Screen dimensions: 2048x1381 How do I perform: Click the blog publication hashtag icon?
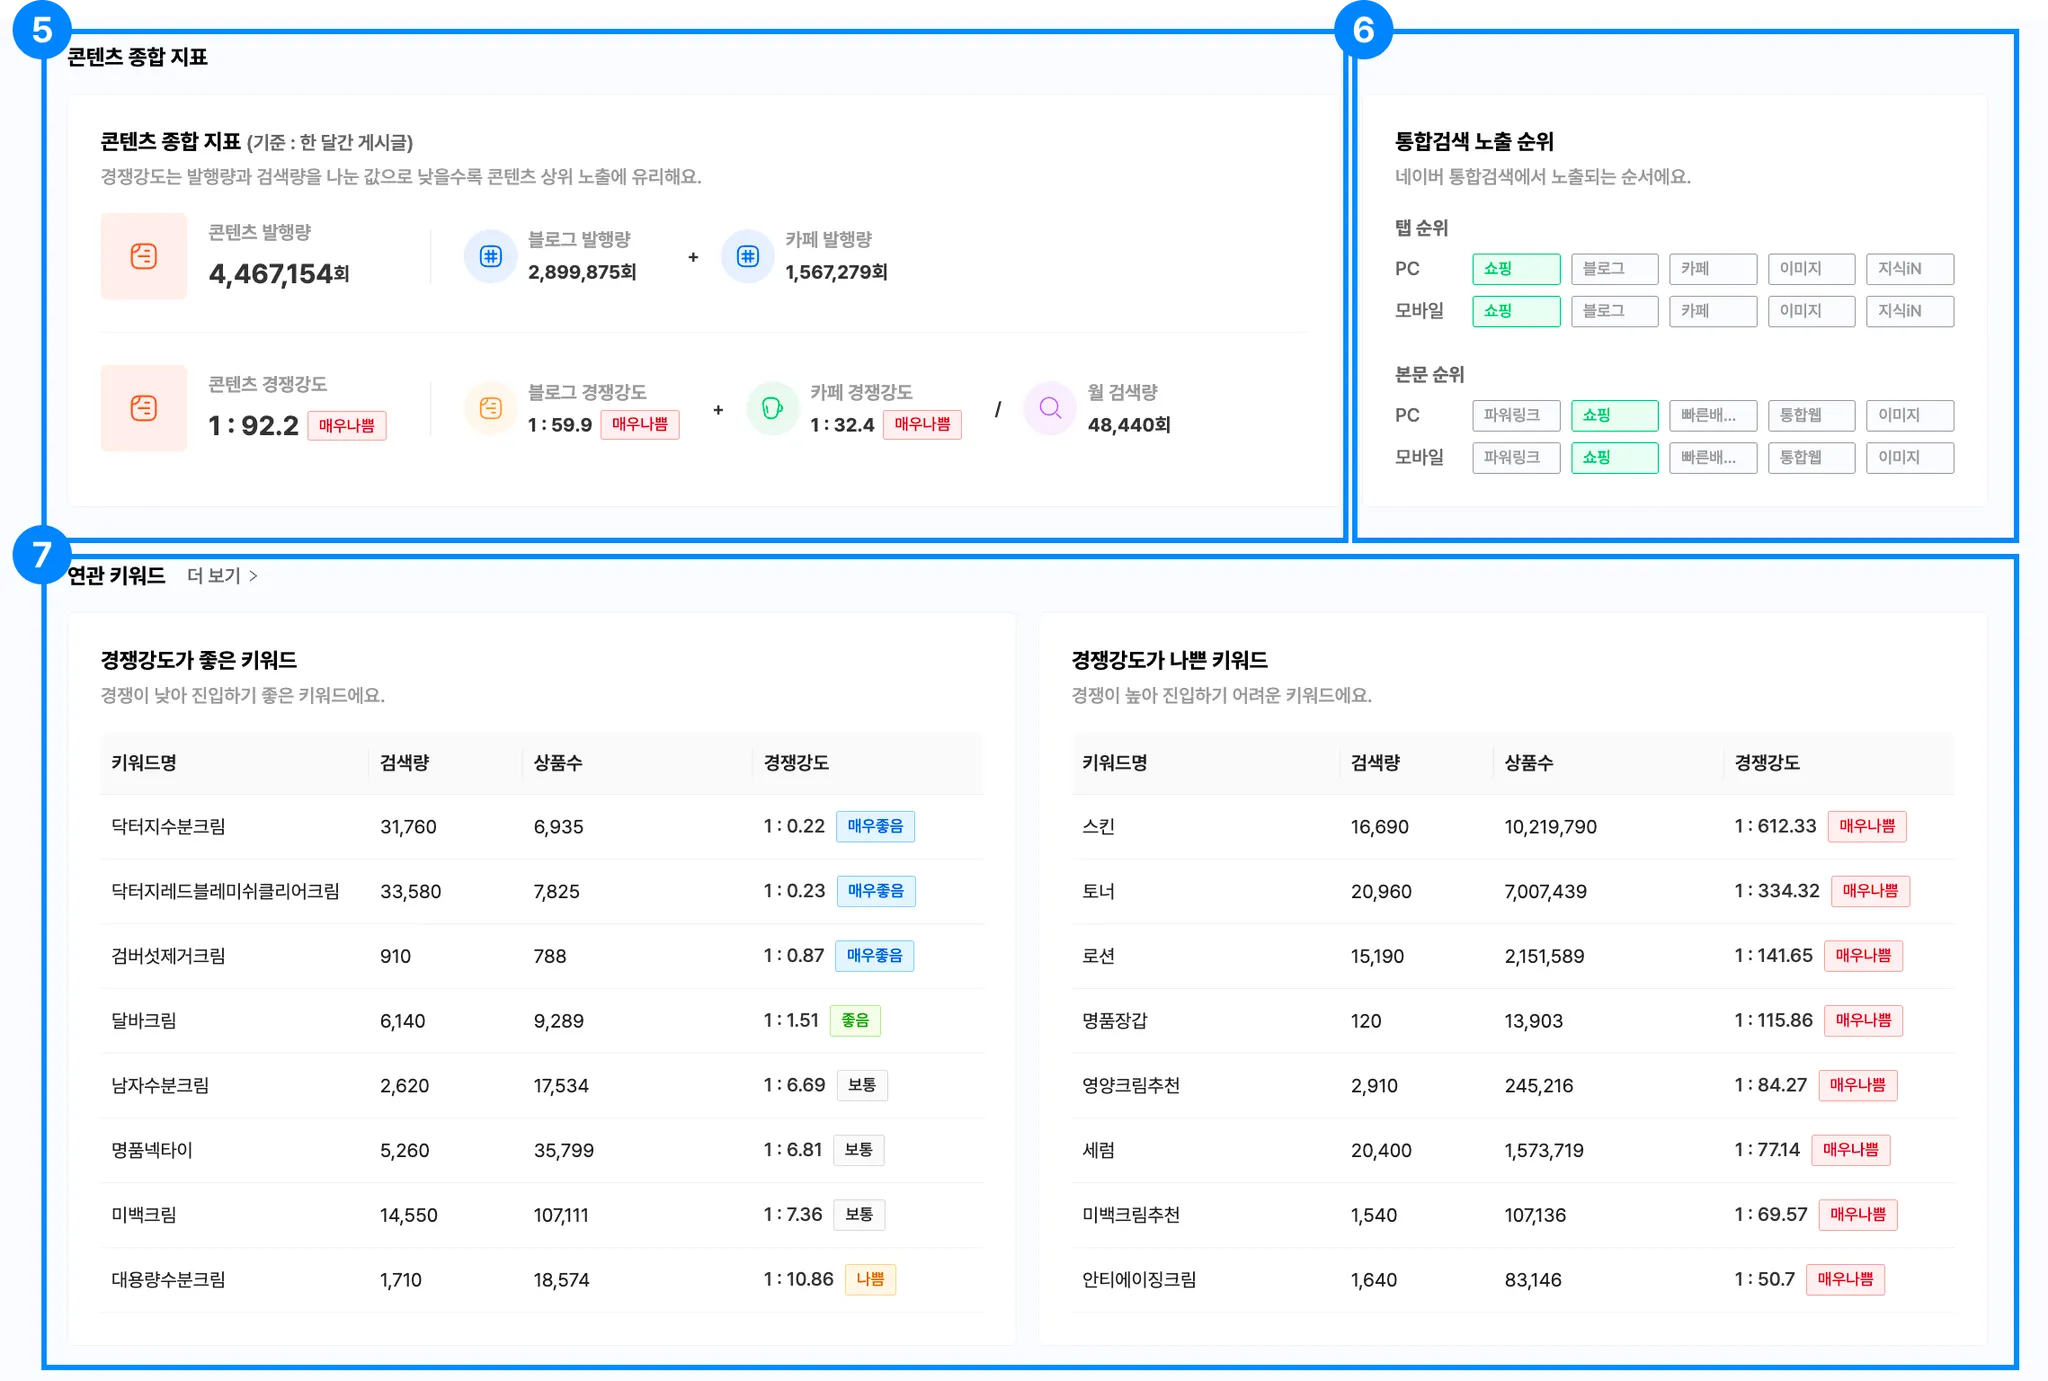tap(491, 256)
